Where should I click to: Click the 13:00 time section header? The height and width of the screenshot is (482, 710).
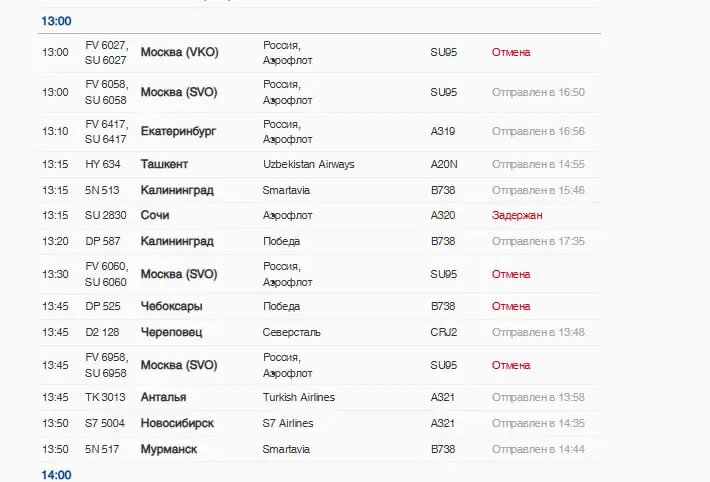tap(56, 21)
